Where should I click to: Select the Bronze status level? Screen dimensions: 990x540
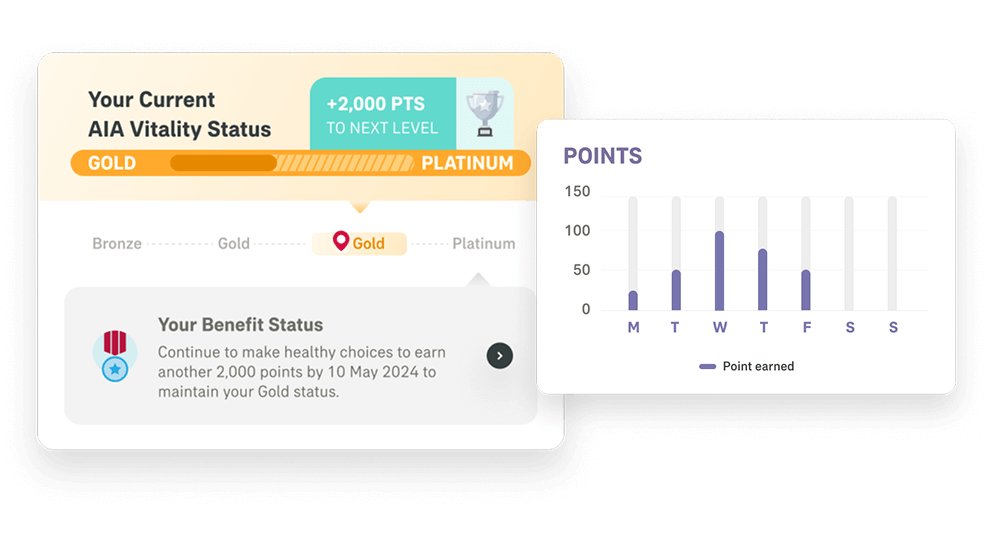tap(117, 243)
